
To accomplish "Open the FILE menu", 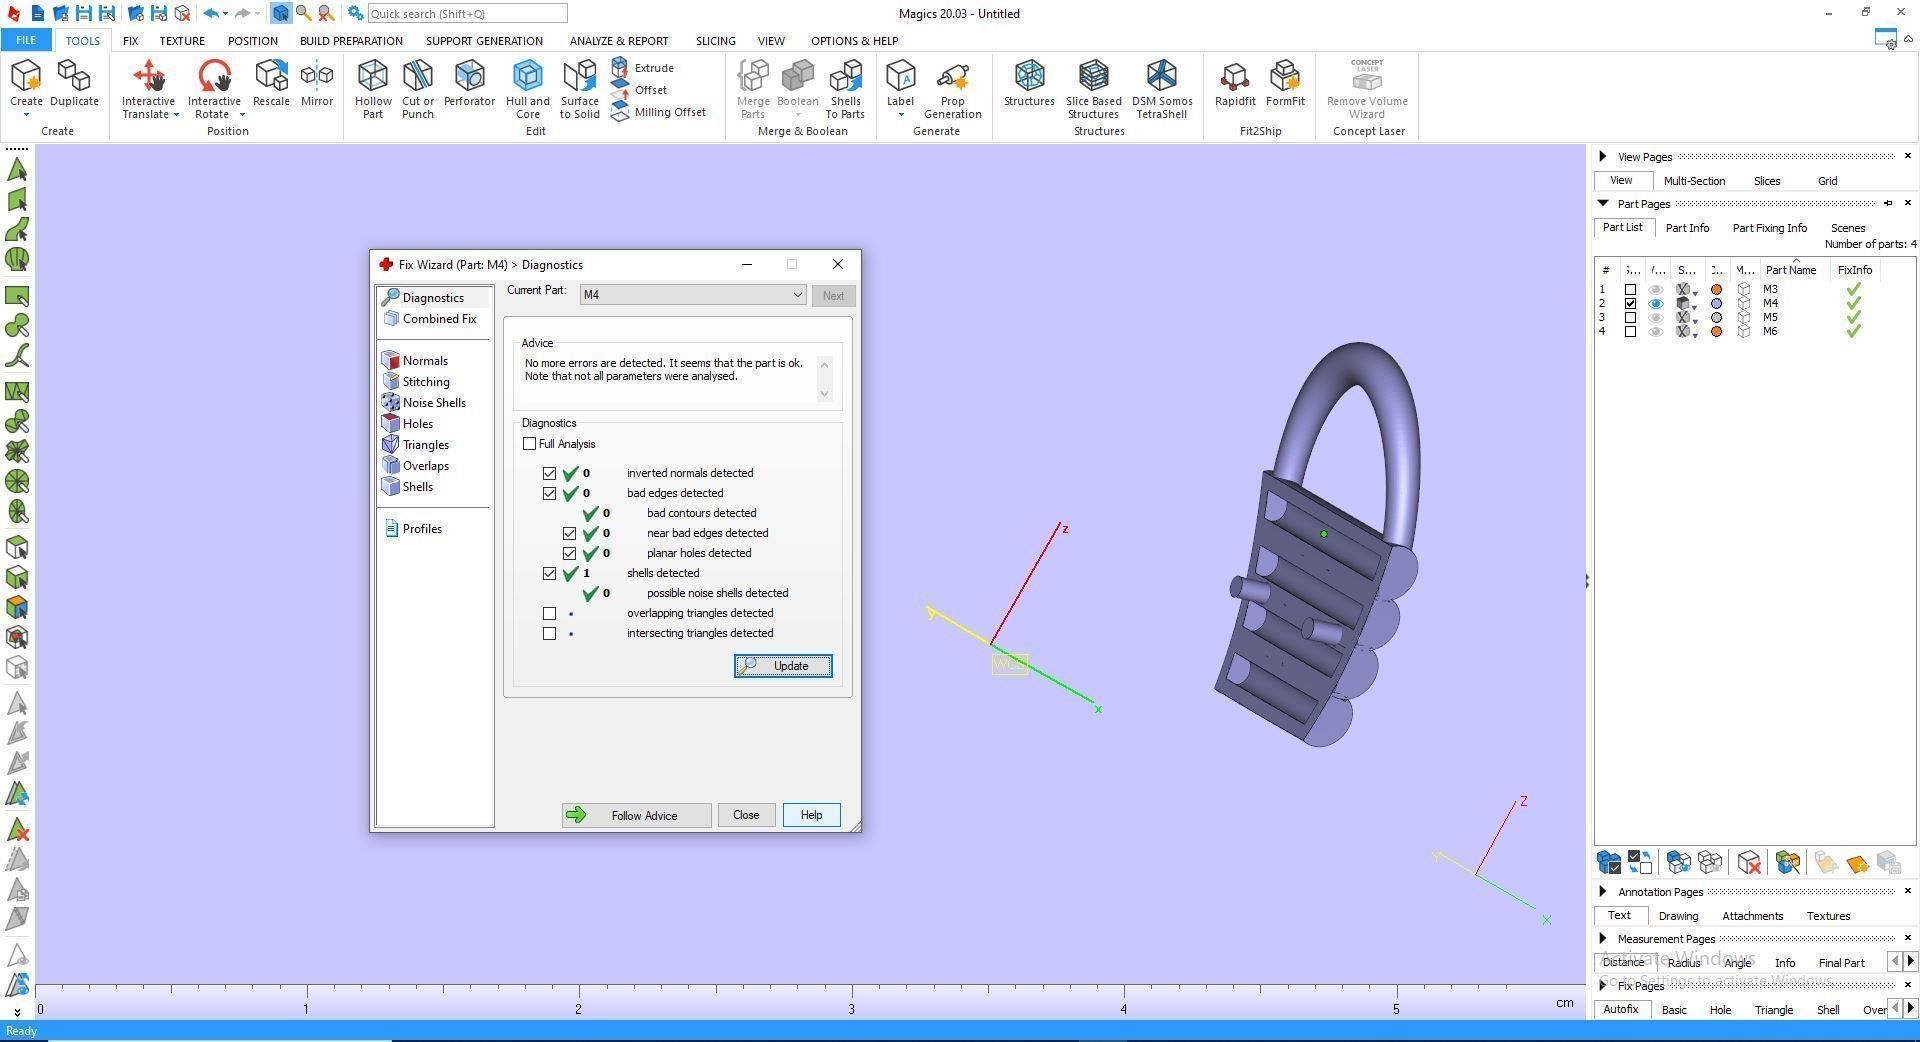I will (26, 41).
